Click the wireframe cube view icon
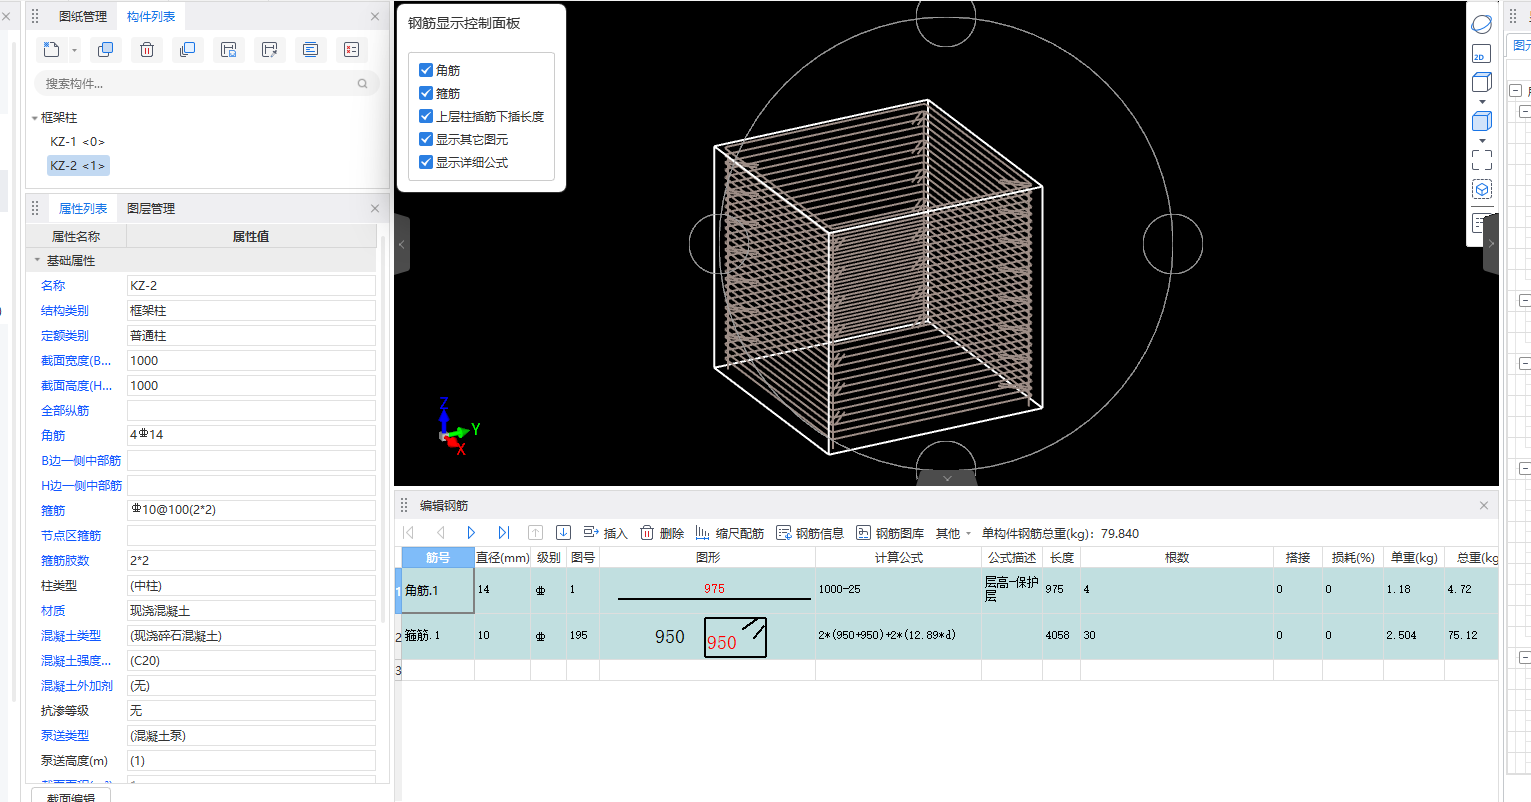The width and height of the screenshot is (1531, 802). click(x=1482, y=83)
